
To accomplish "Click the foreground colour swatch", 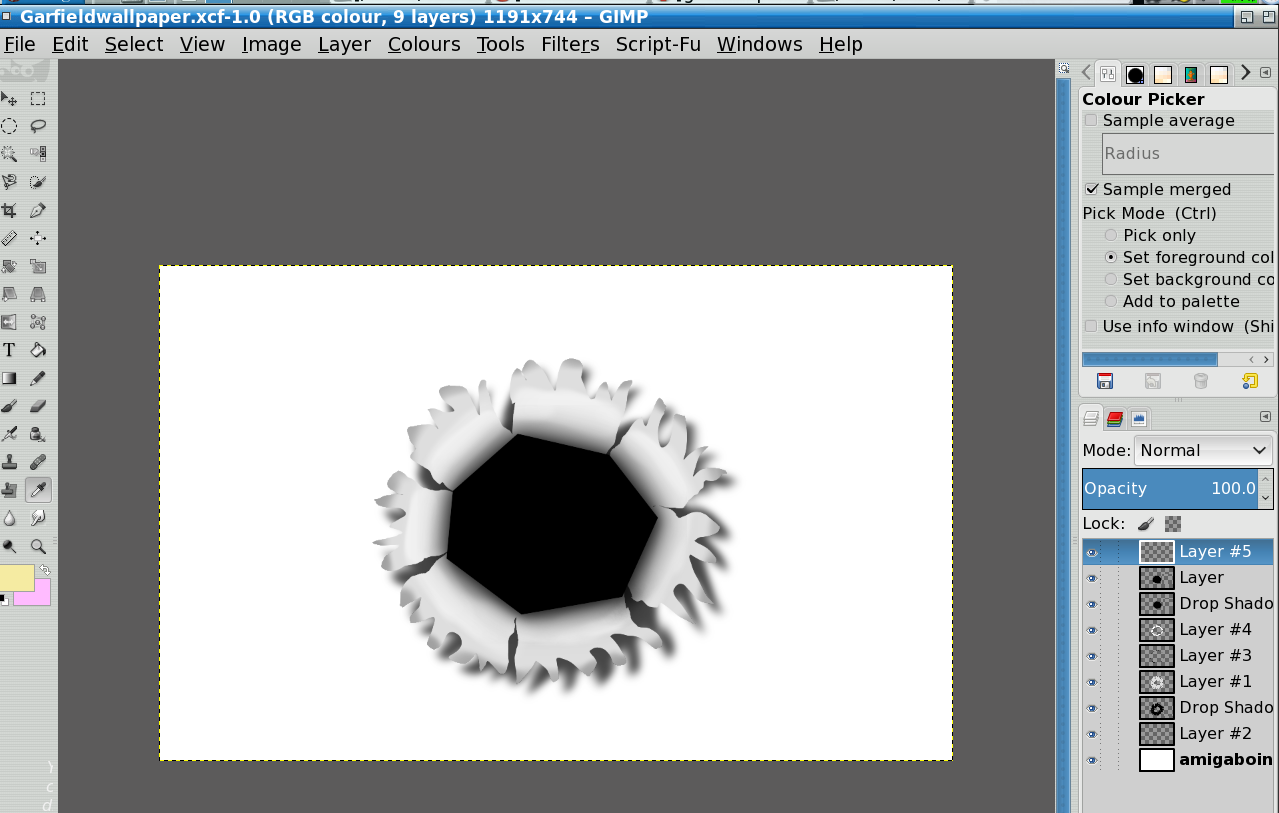I will [x=17, y=578].
